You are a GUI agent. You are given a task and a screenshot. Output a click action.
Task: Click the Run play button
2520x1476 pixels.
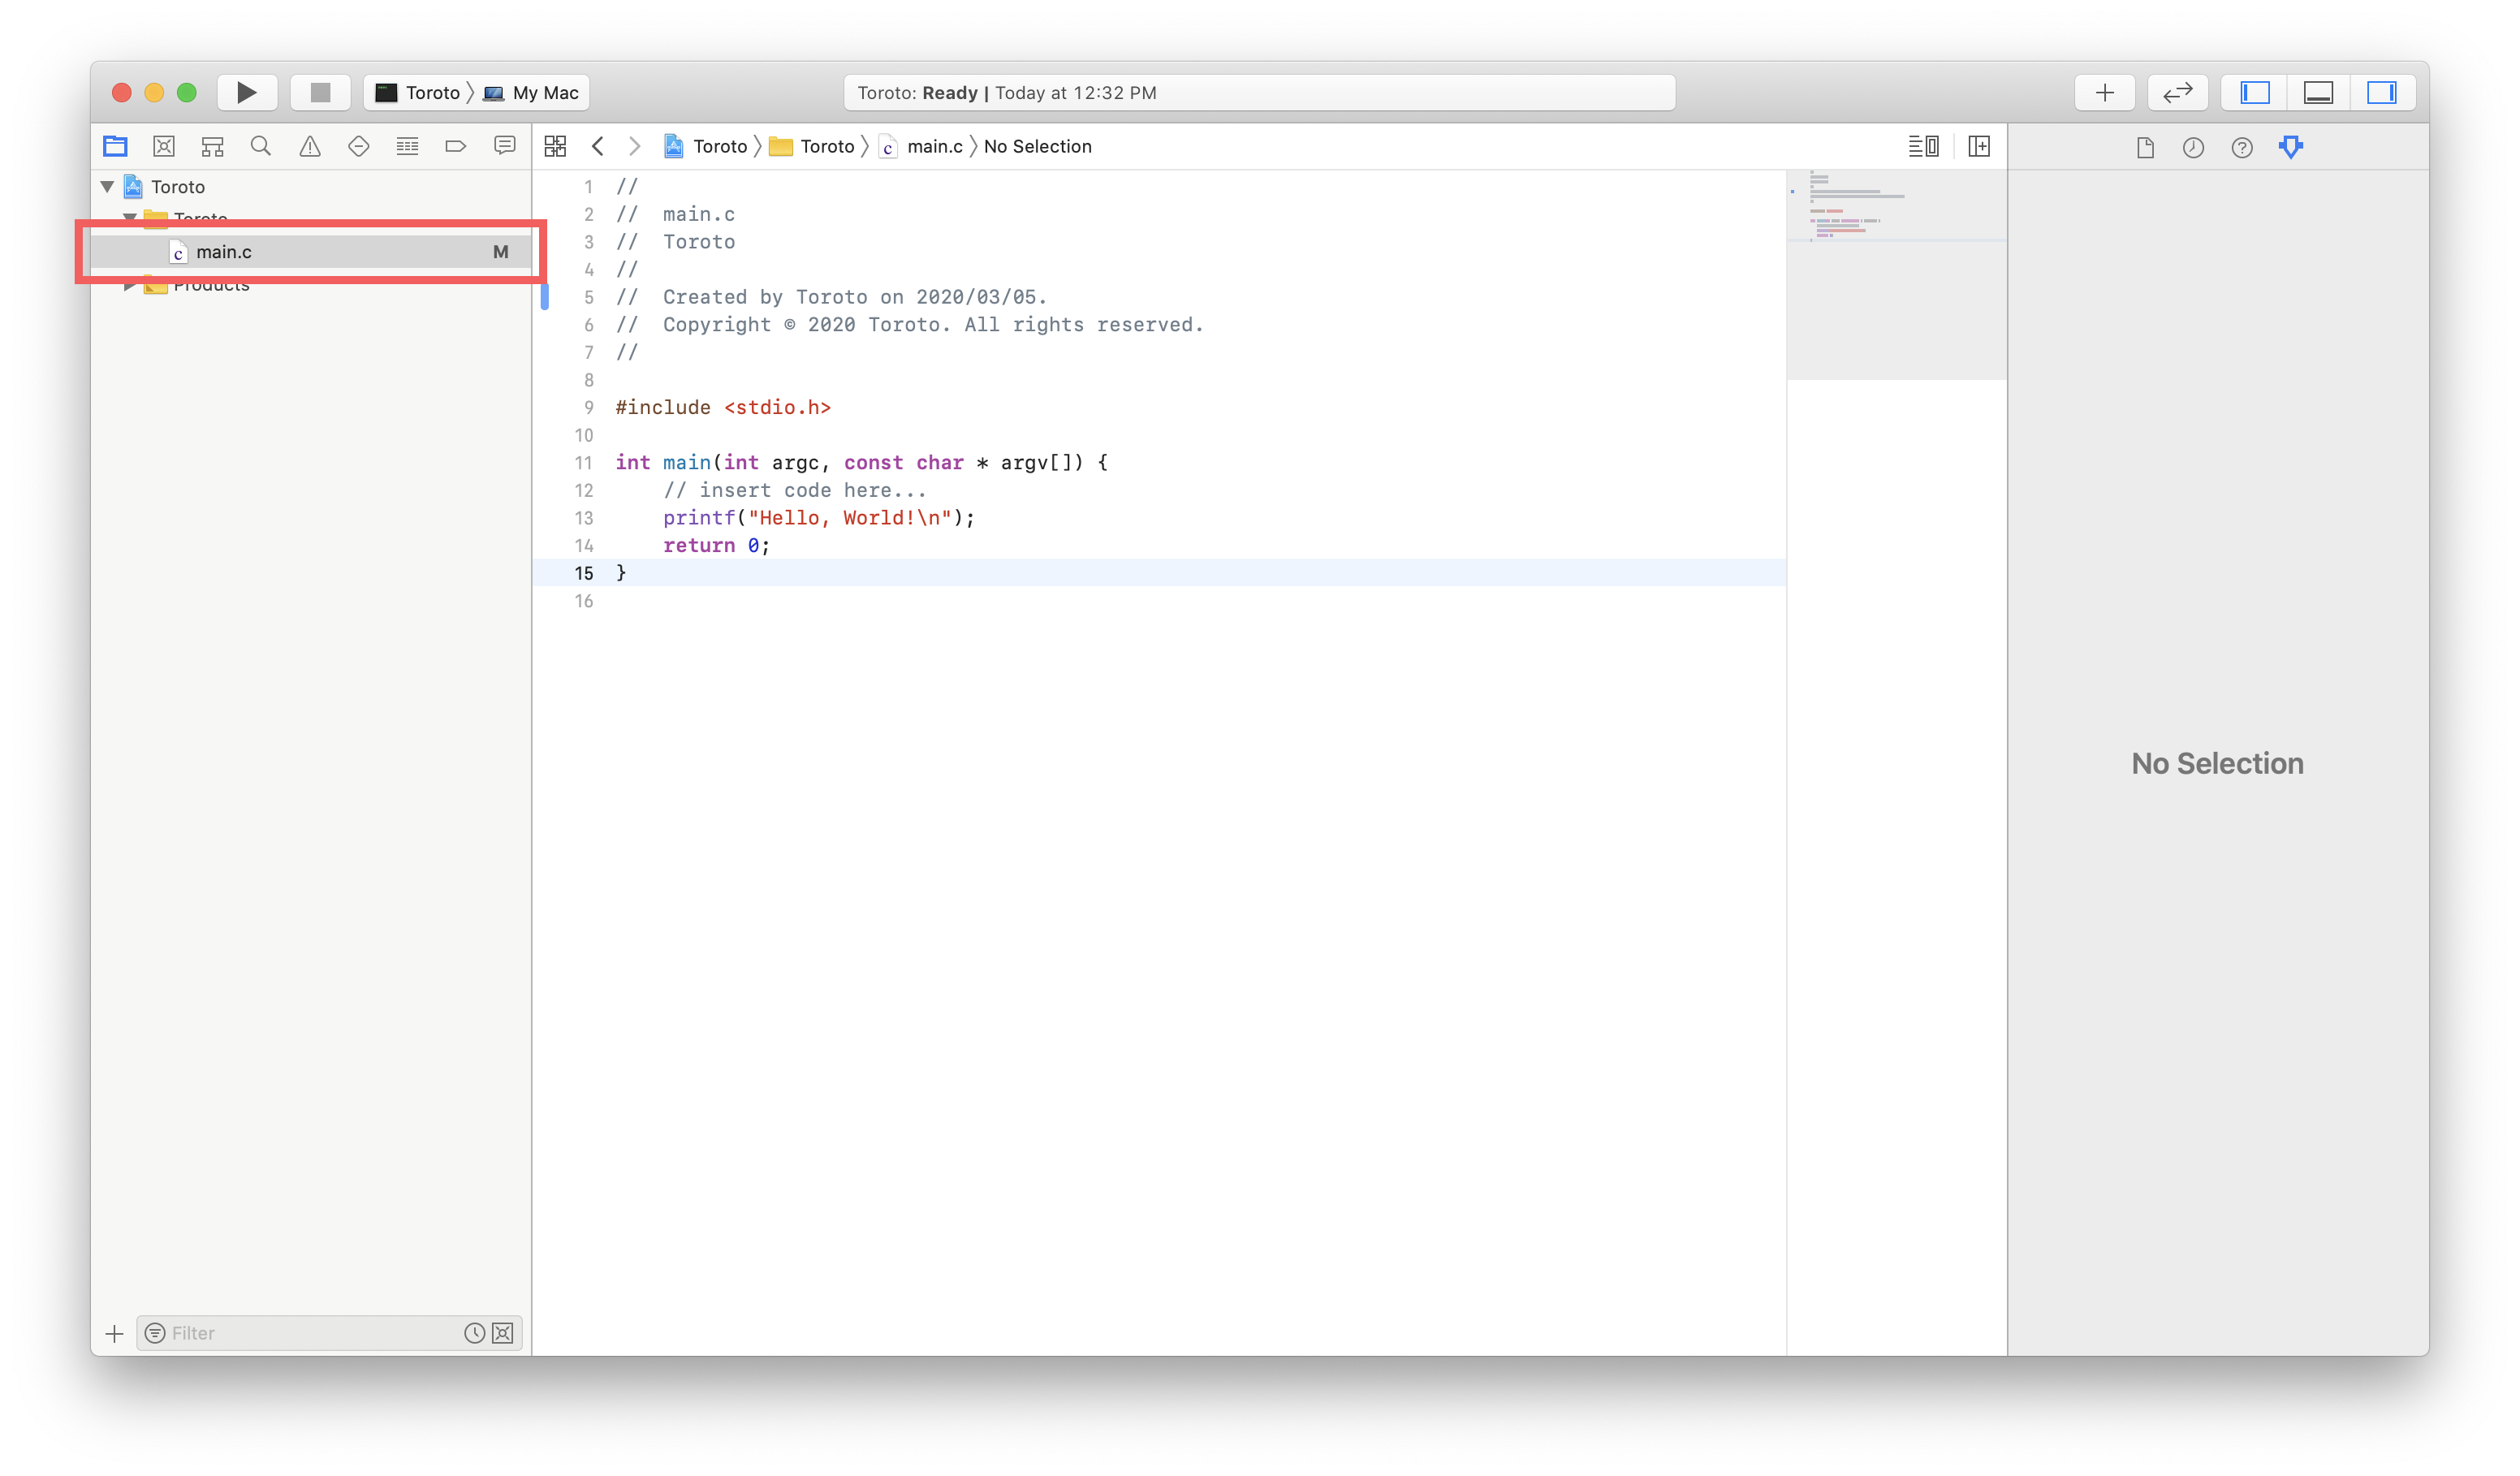(247, 93)
